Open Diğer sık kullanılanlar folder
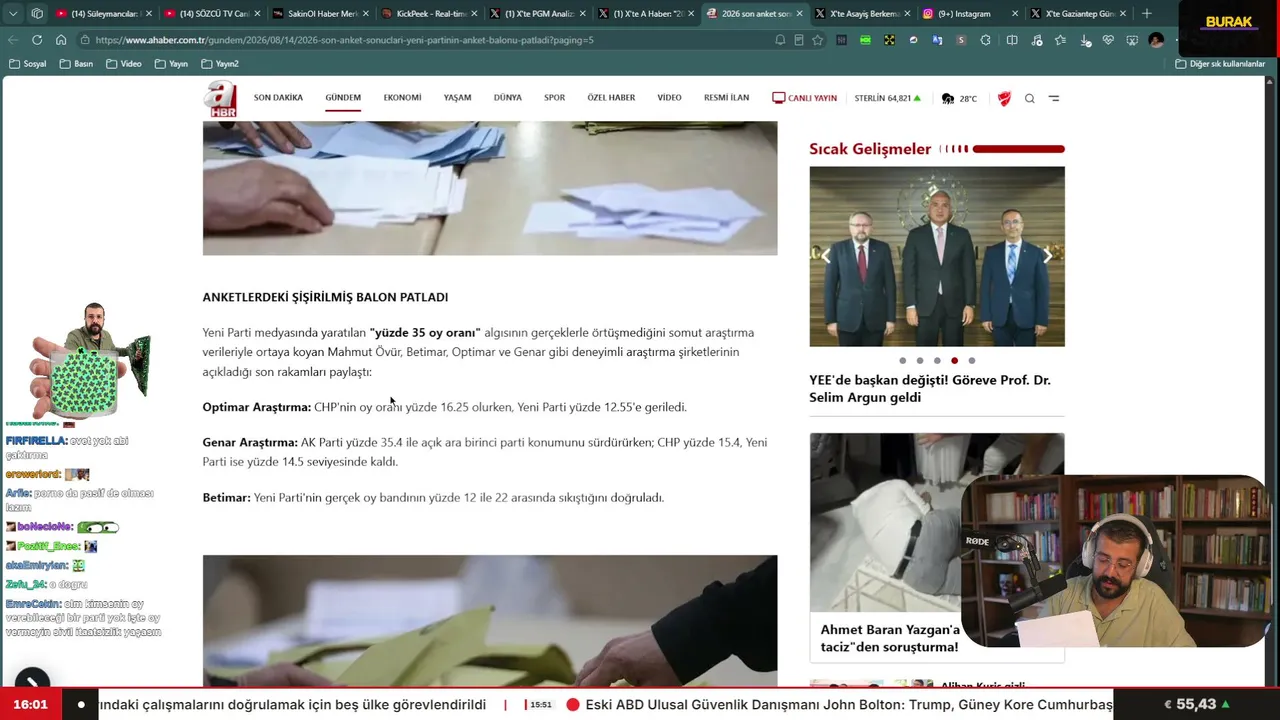Image resolution: width=1280 pixels, height=720 pixels. click(1220, 64)
